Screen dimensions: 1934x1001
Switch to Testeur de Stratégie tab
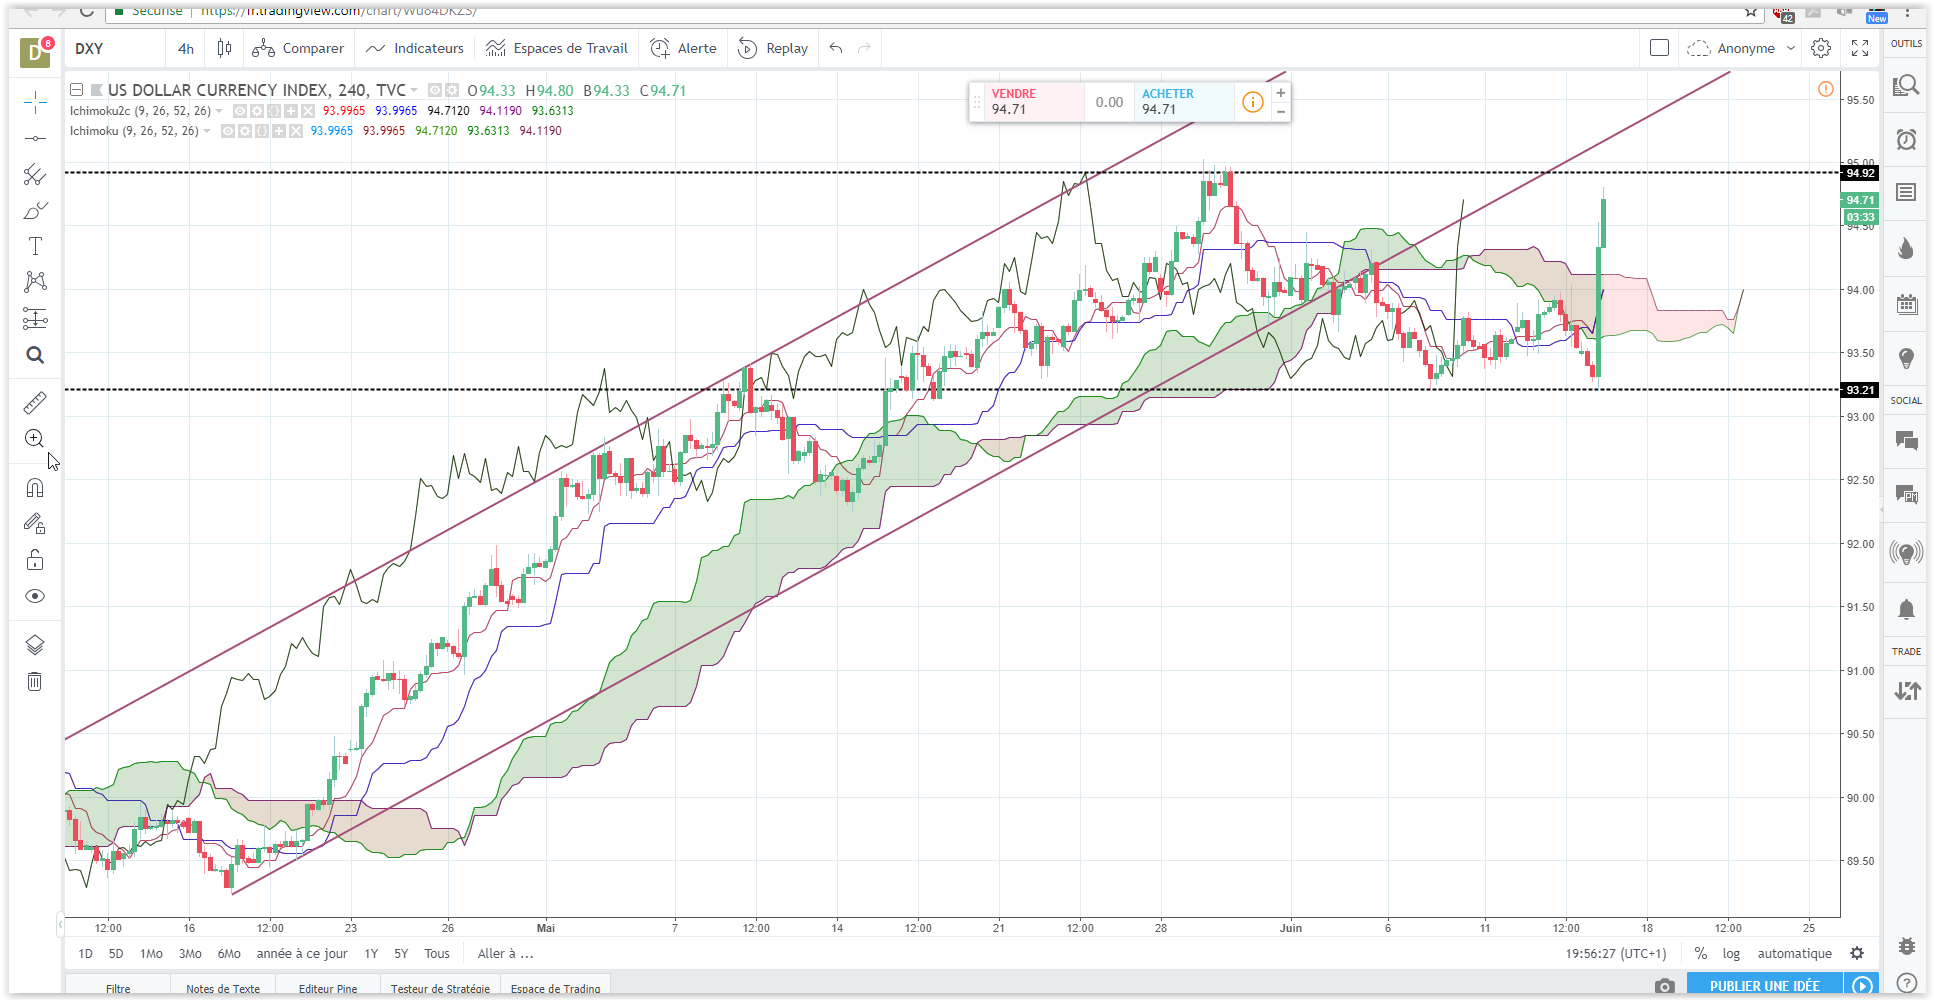pyautogui.click(x=440, y=988)
